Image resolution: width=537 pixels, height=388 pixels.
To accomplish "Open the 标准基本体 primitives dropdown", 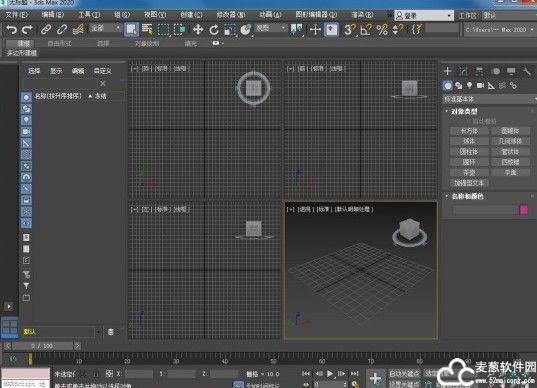I will 489,99.
